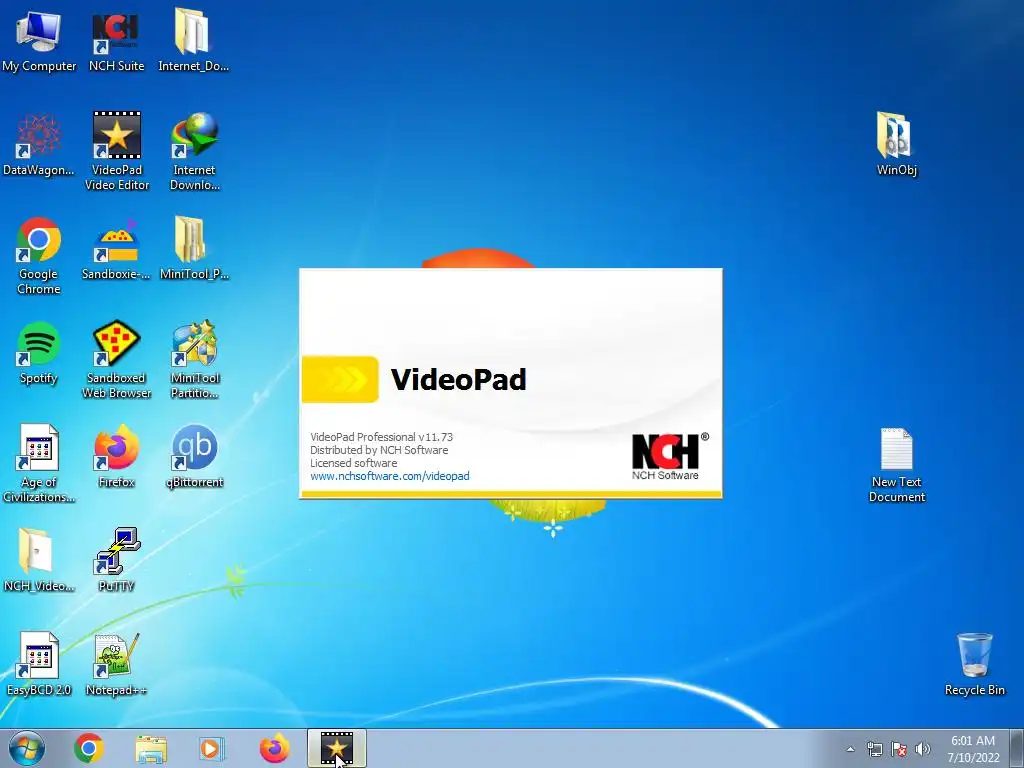Viewport: 1024px width, 768px height.
Task: Open Firefox from the taskbar
Action: (x=274, y=748)
